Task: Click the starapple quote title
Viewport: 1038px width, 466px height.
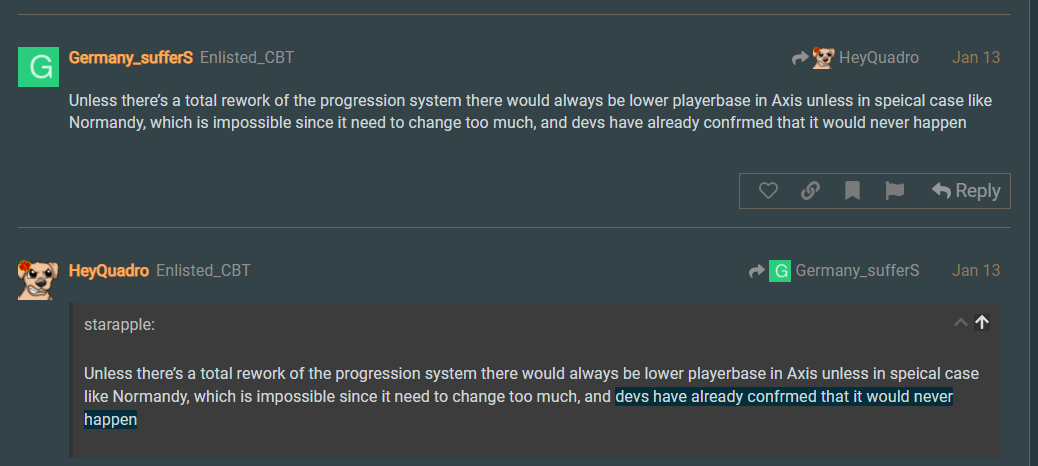Action: pos(119,324)
